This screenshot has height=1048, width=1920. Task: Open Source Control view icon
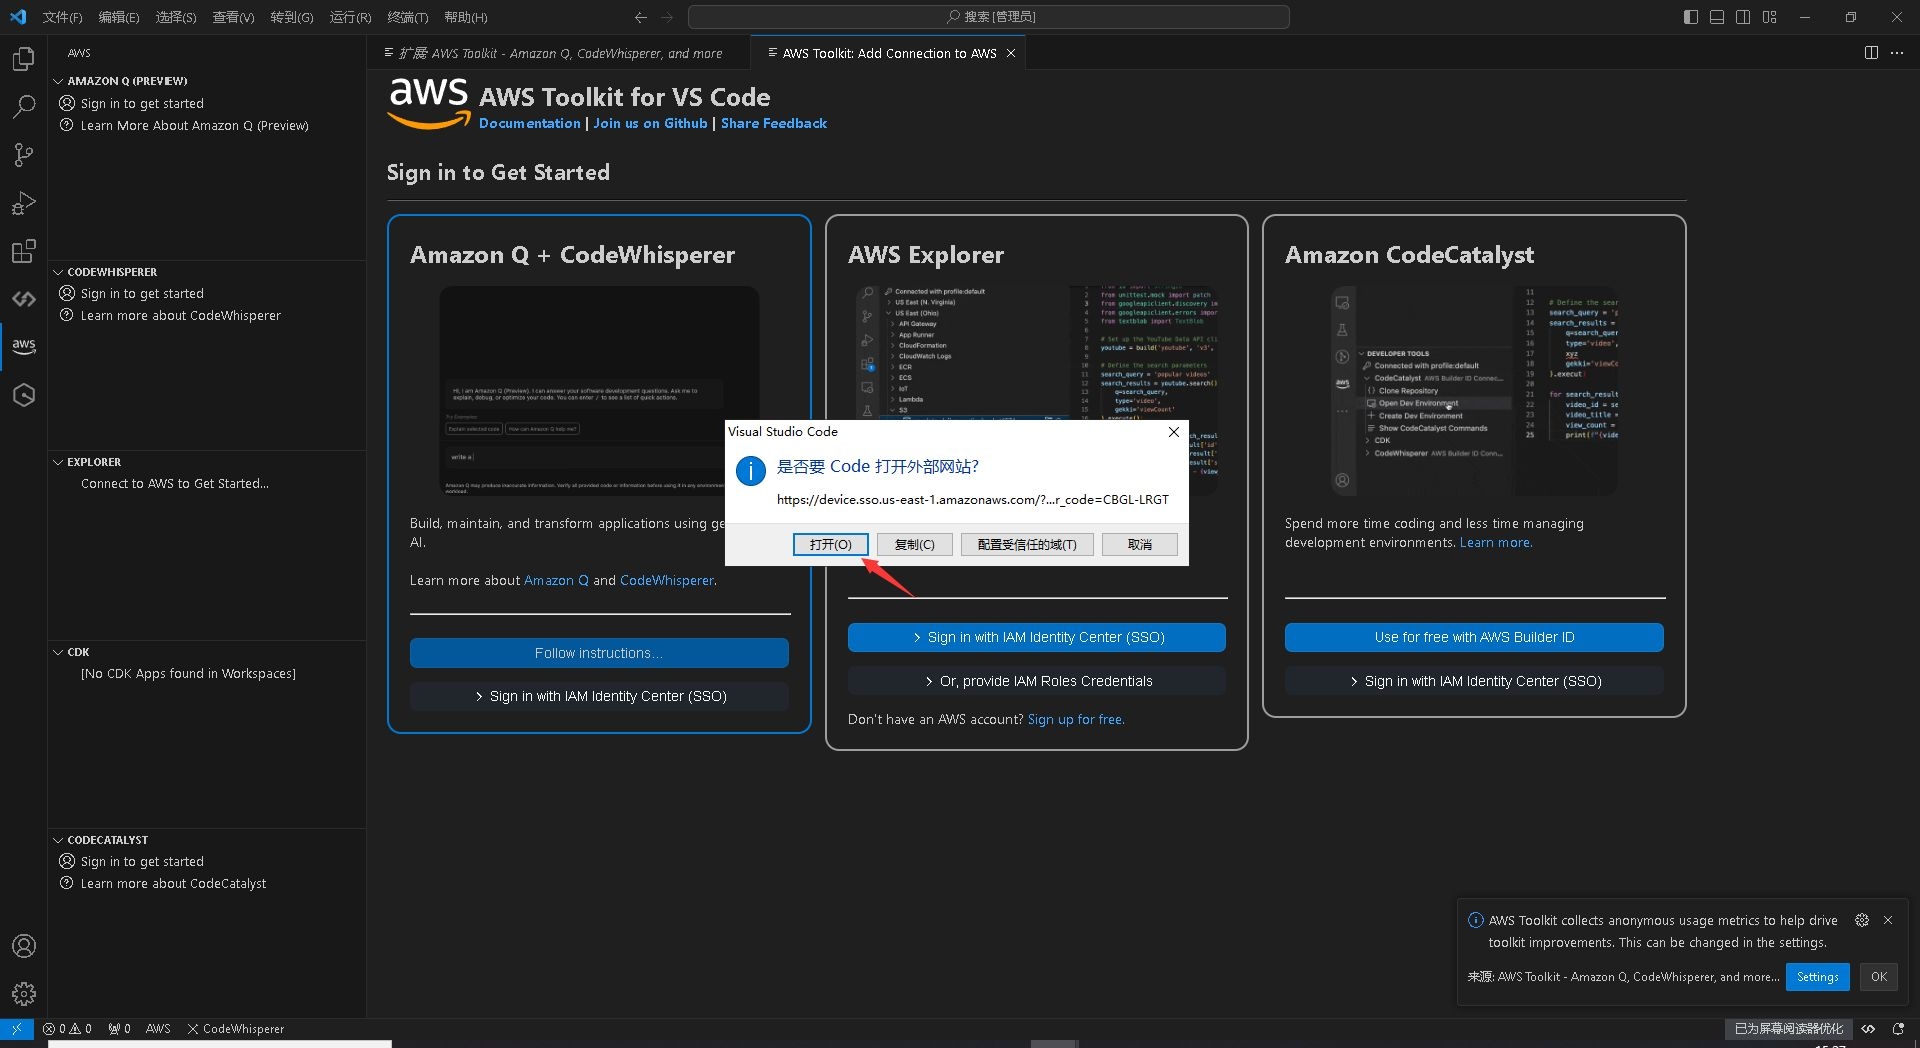click(23, 154)
